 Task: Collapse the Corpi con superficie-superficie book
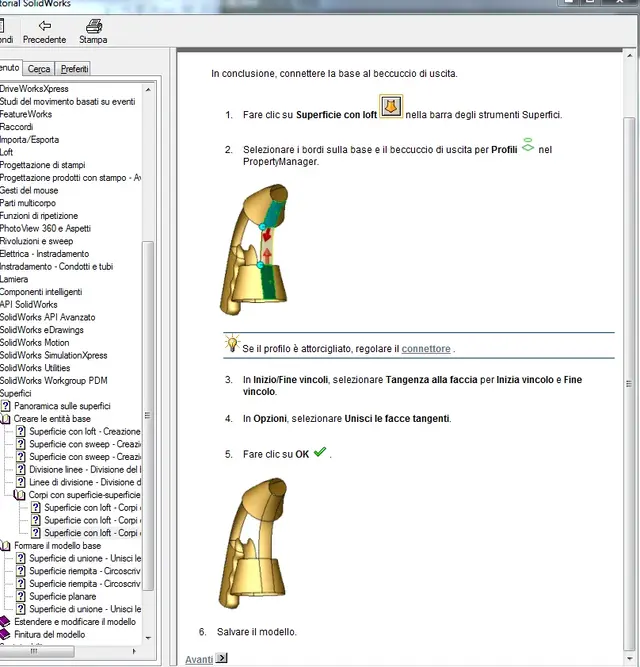pyautogui.click(x=20, y=495)
